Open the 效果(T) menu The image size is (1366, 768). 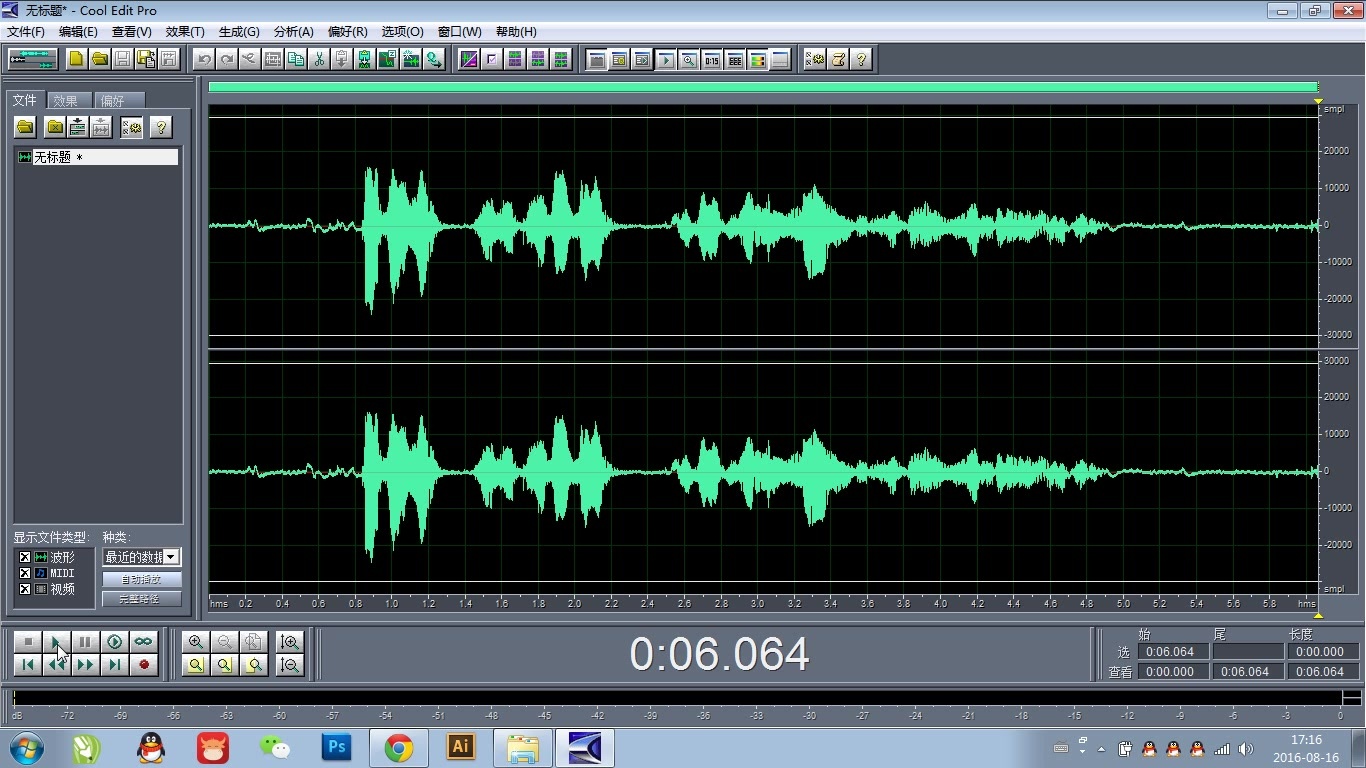pyautogui.click(x=185, y=32)
